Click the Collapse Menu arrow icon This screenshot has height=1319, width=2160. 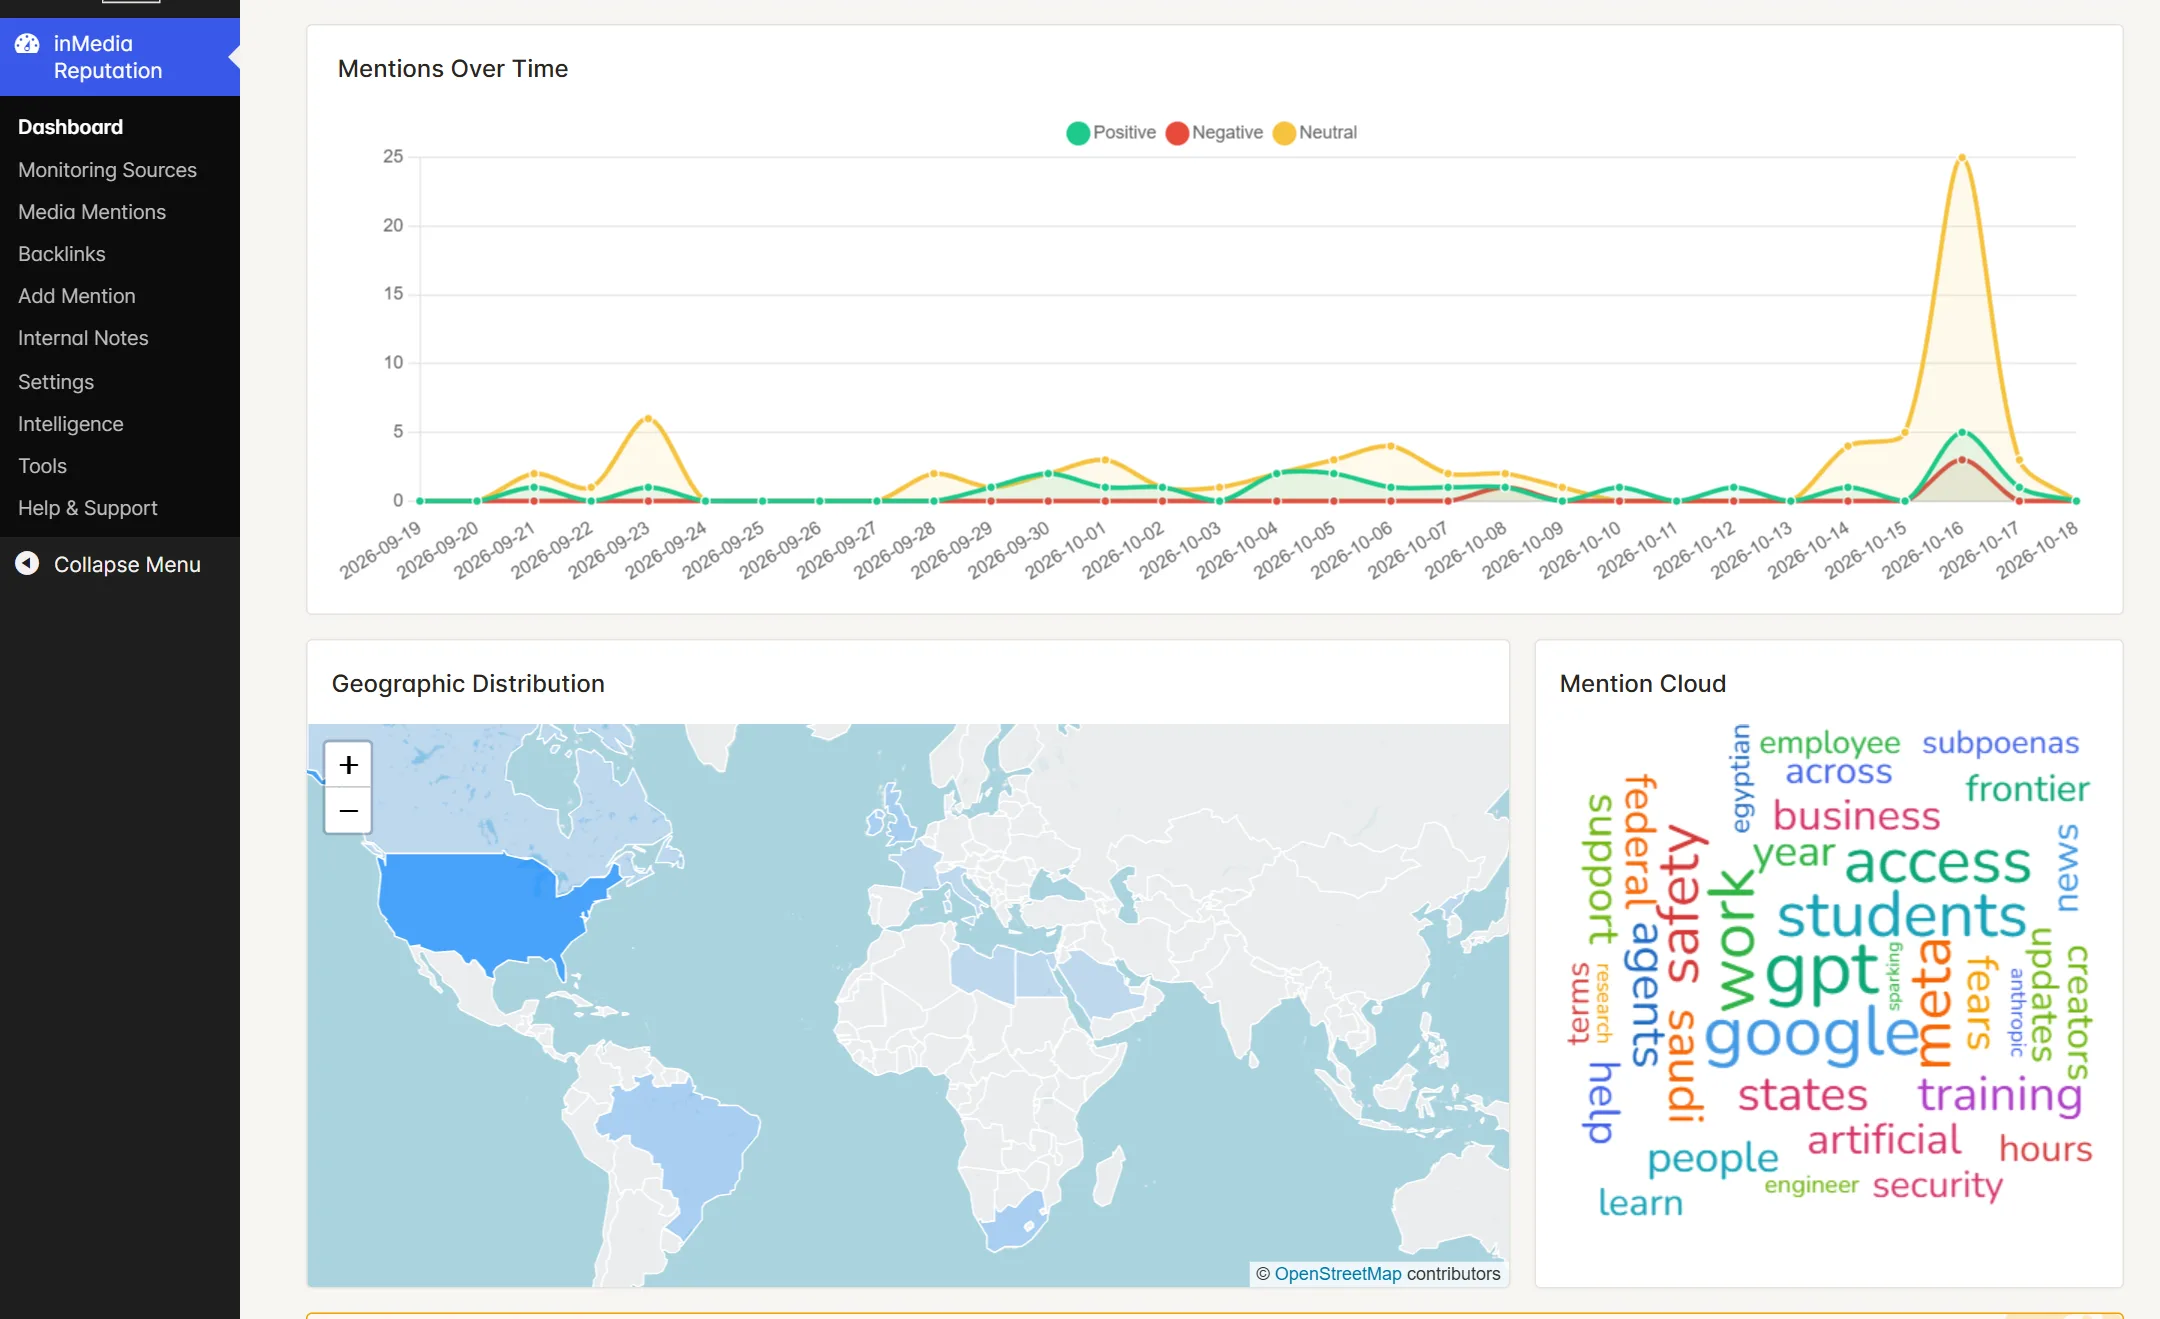27,564
